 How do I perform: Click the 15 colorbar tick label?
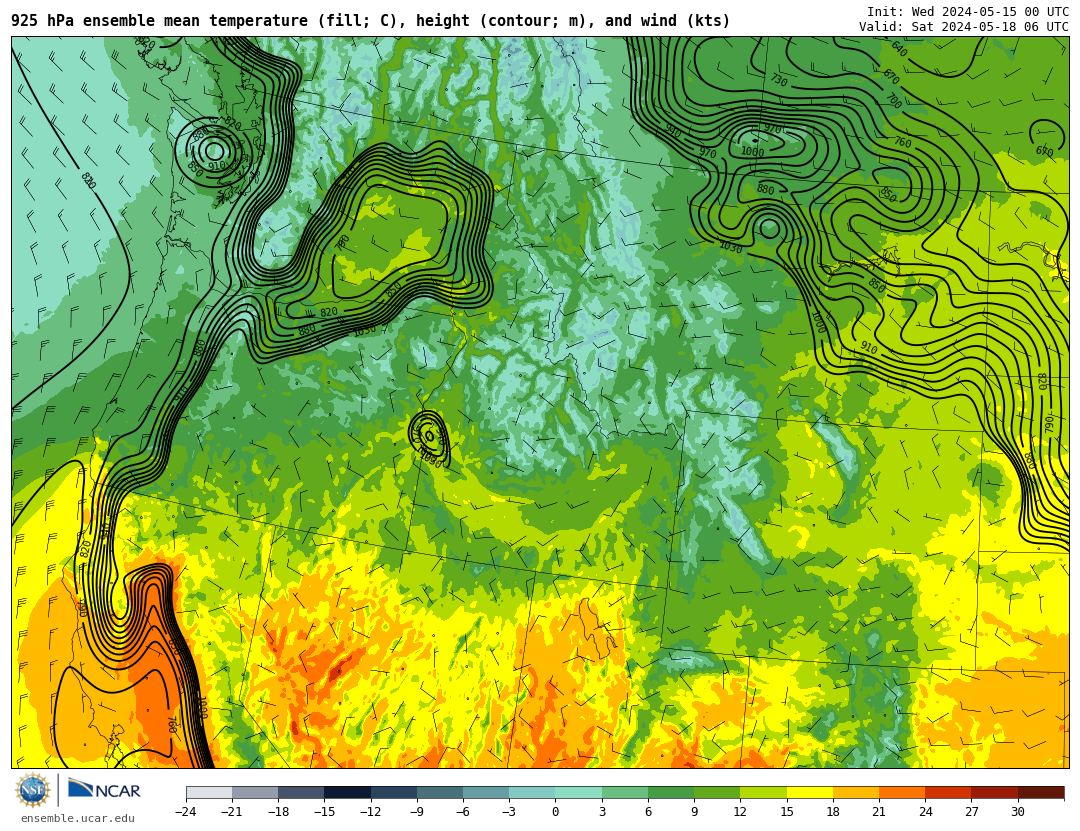point(787,812)
